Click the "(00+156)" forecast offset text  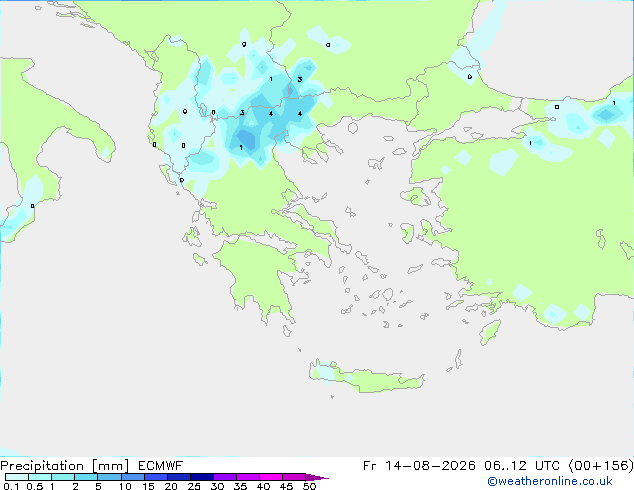pyautogui.click(x=601, y=466)
